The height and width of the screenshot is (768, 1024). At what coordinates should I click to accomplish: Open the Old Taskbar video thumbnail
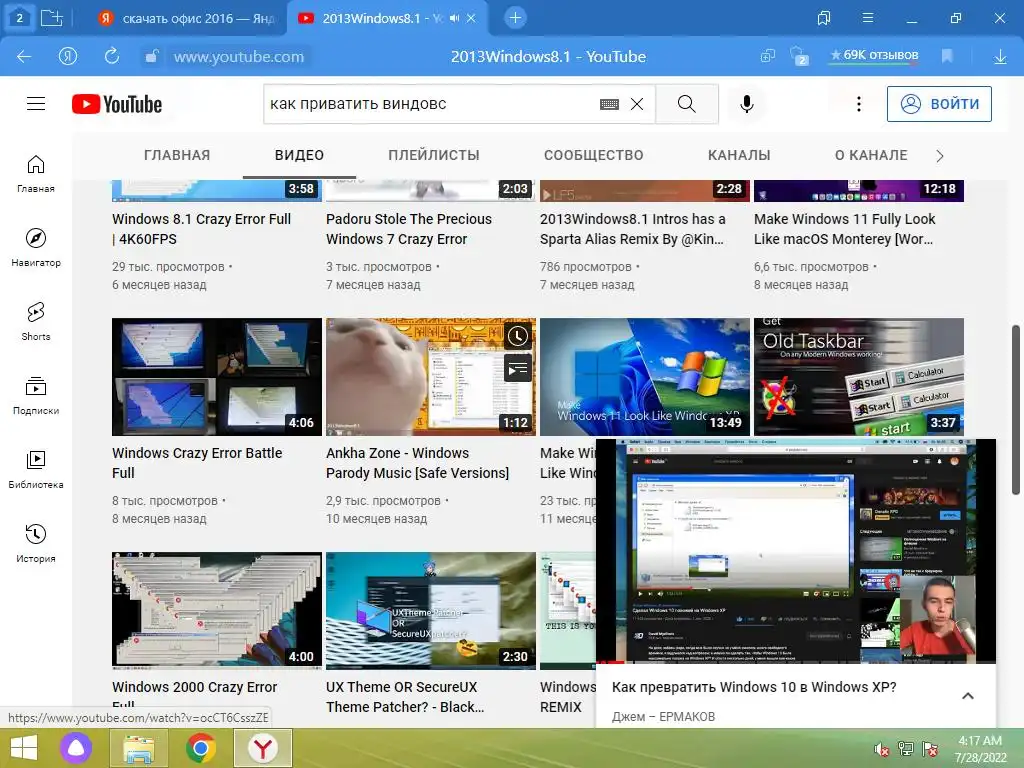click(859, 377)
